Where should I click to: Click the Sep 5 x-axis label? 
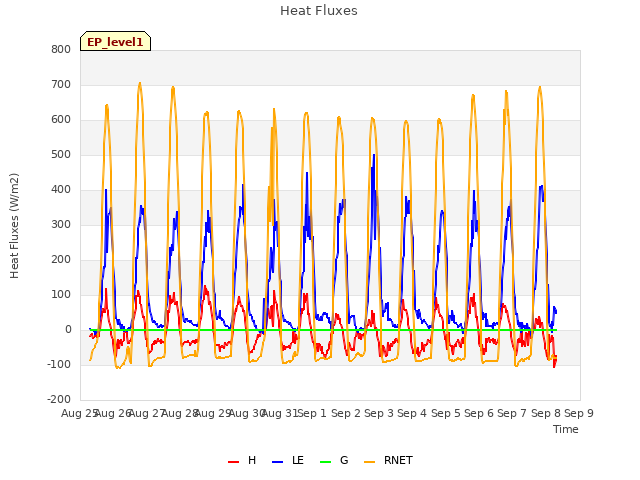(x=446, y=413)
